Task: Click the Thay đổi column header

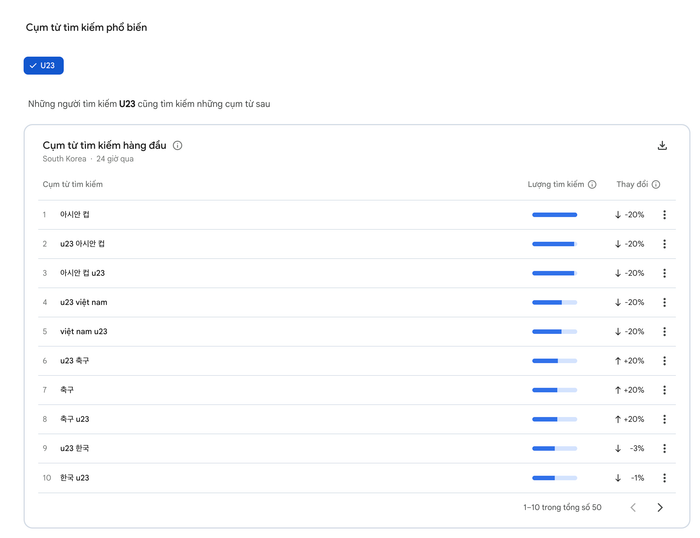Action: (x=632, y=185)
